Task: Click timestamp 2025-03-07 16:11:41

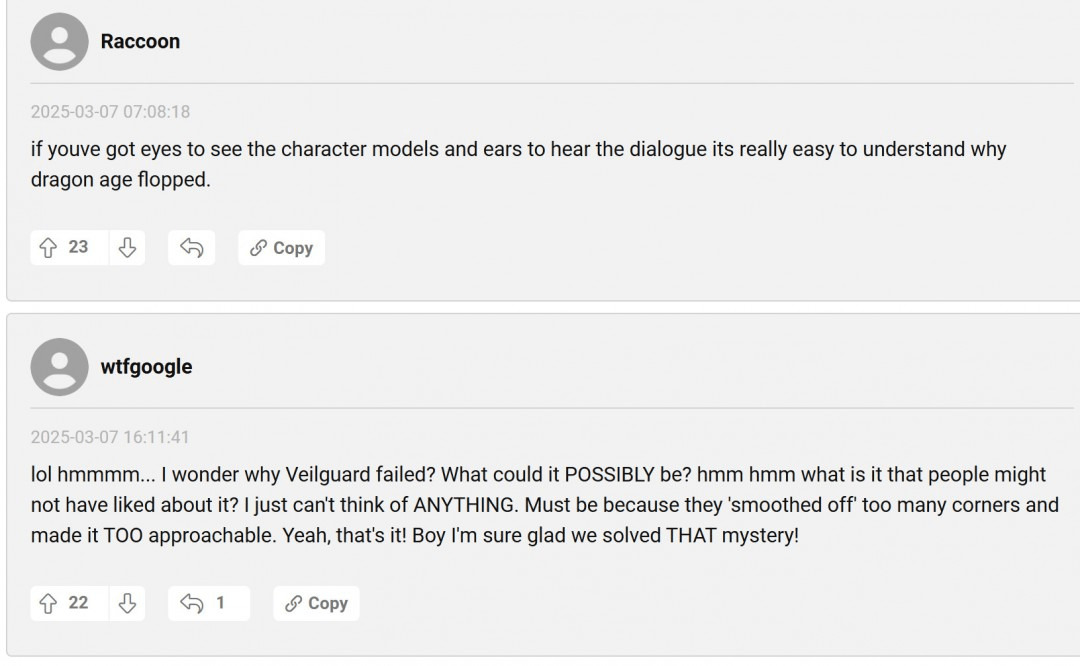Action: click(110, 437)
